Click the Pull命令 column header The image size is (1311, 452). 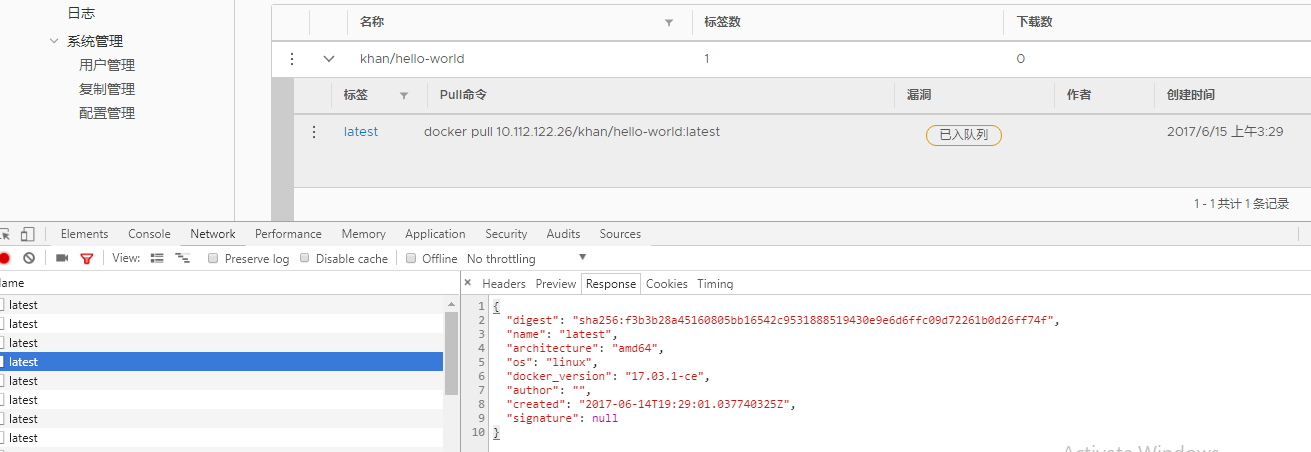click(463, 95)
